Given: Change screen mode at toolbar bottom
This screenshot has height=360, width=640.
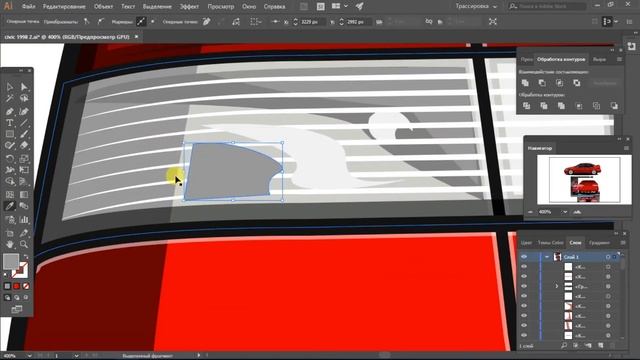Looking at the screenshot, I should pyautogui.click(x=17, y=309).
